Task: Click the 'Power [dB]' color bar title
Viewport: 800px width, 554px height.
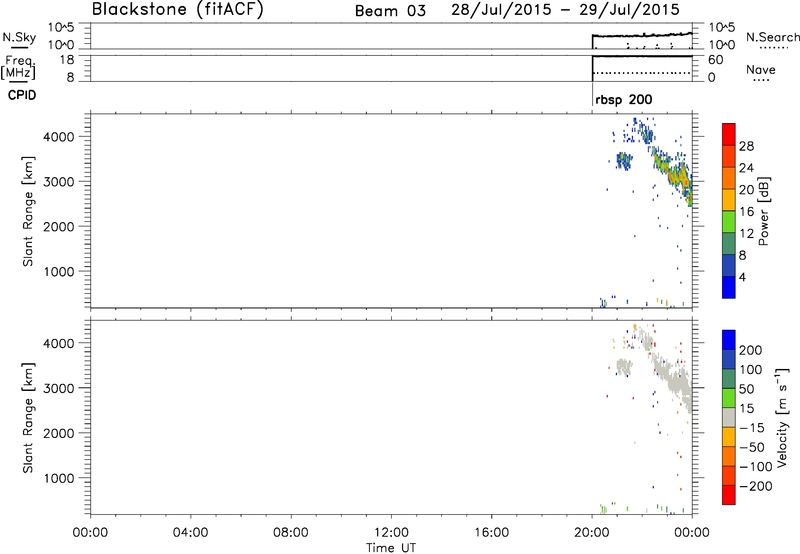Action: point(763,211)
